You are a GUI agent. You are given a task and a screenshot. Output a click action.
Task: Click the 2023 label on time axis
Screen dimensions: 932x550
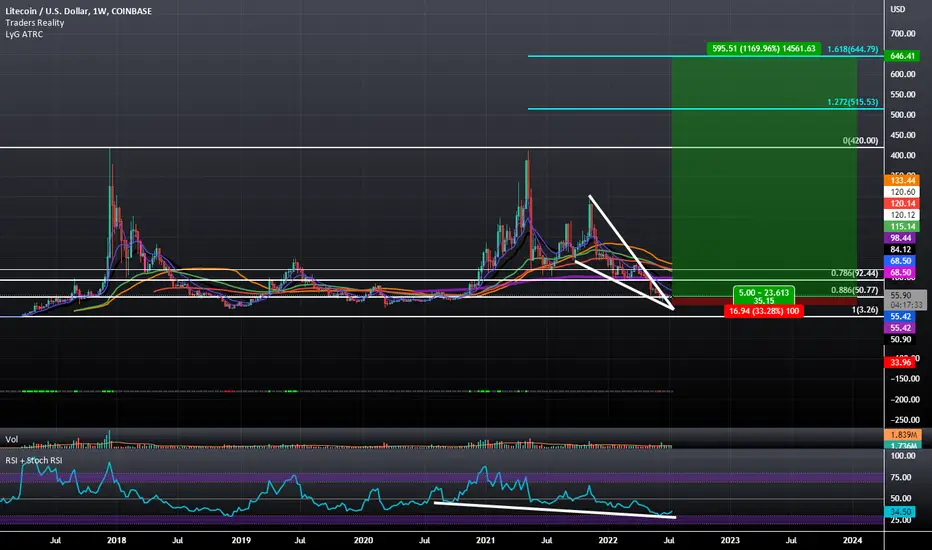pos(731,540)
